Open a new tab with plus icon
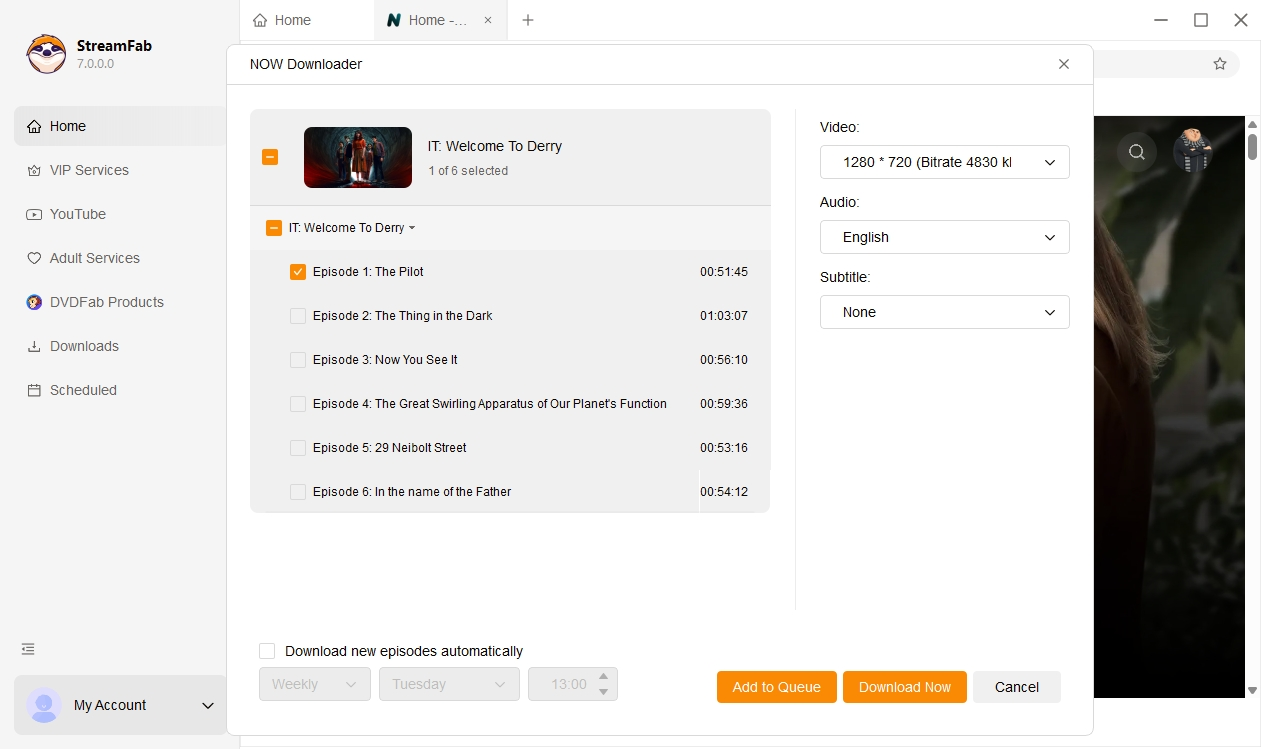Screen dimensions: 1261x749 (528, 20)
